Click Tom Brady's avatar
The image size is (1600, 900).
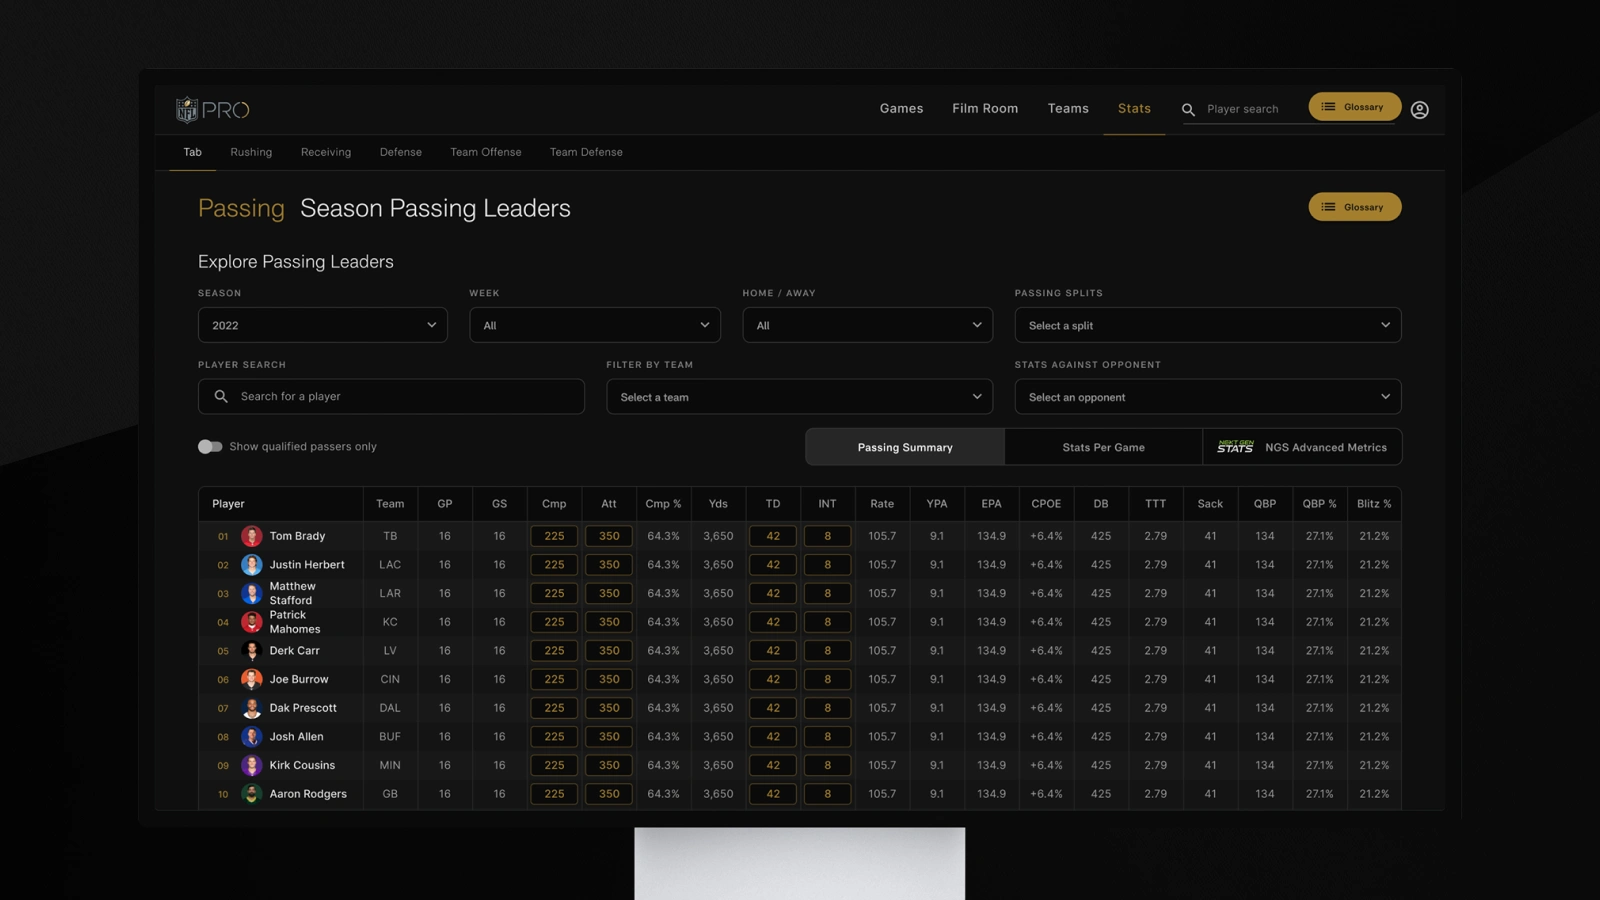tap(252, 536)
